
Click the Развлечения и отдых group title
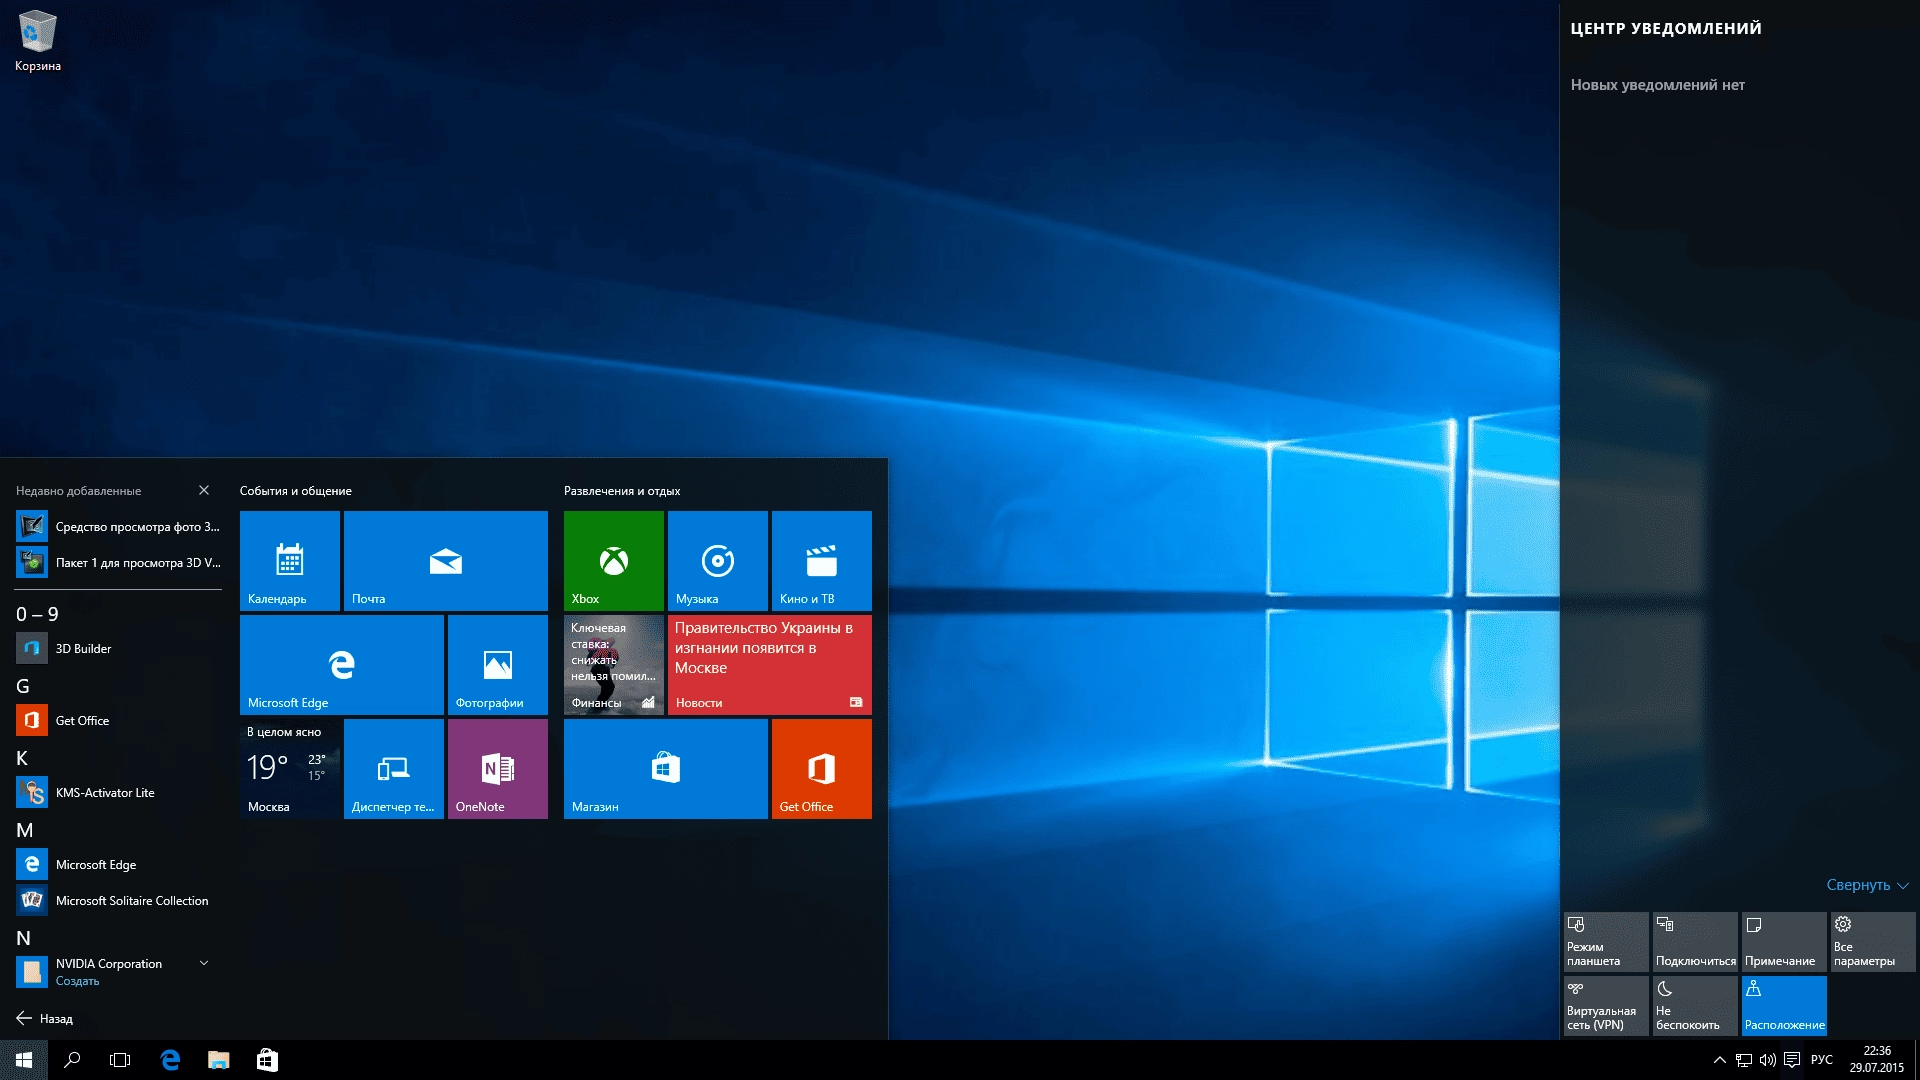pyautogui.click(x=622, y=491)
